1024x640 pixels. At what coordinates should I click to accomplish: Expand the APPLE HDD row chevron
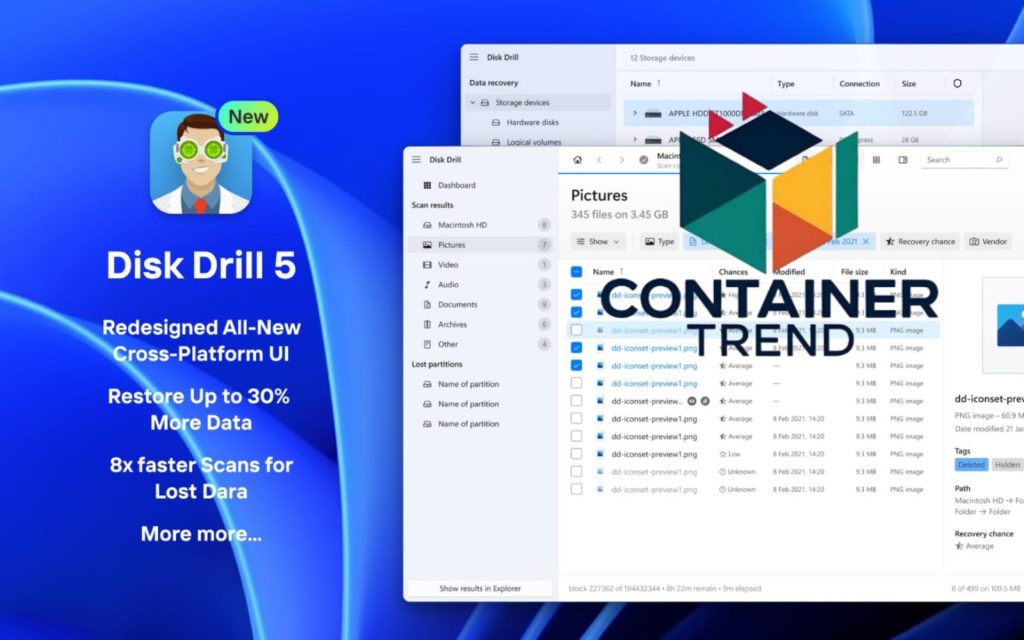634,113
